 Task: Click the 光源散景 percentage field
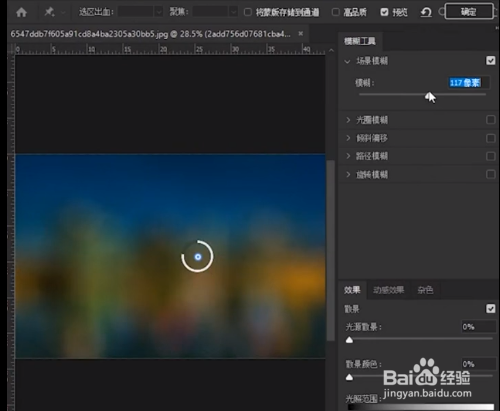tap(478, 327)
